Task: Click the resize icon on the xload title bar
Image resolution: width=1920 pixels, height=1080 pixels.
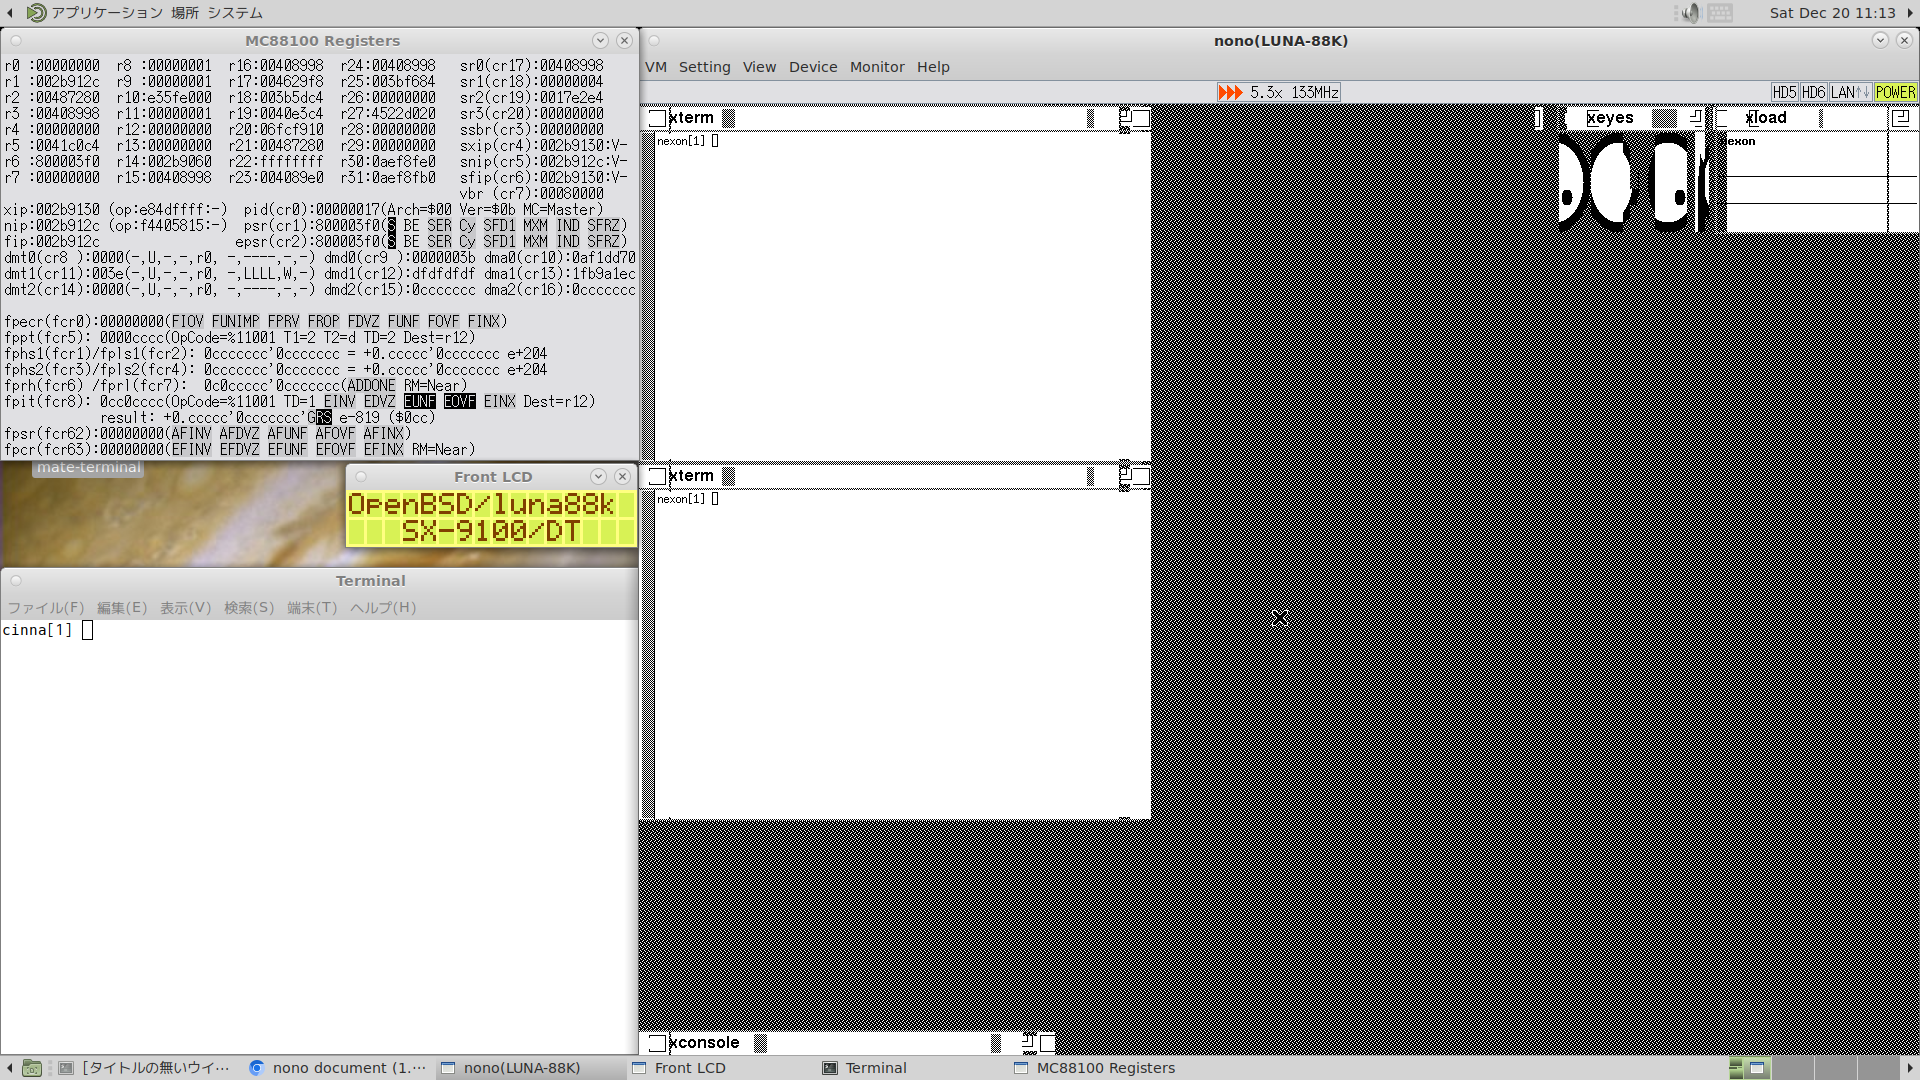Action: (1900, 118)
